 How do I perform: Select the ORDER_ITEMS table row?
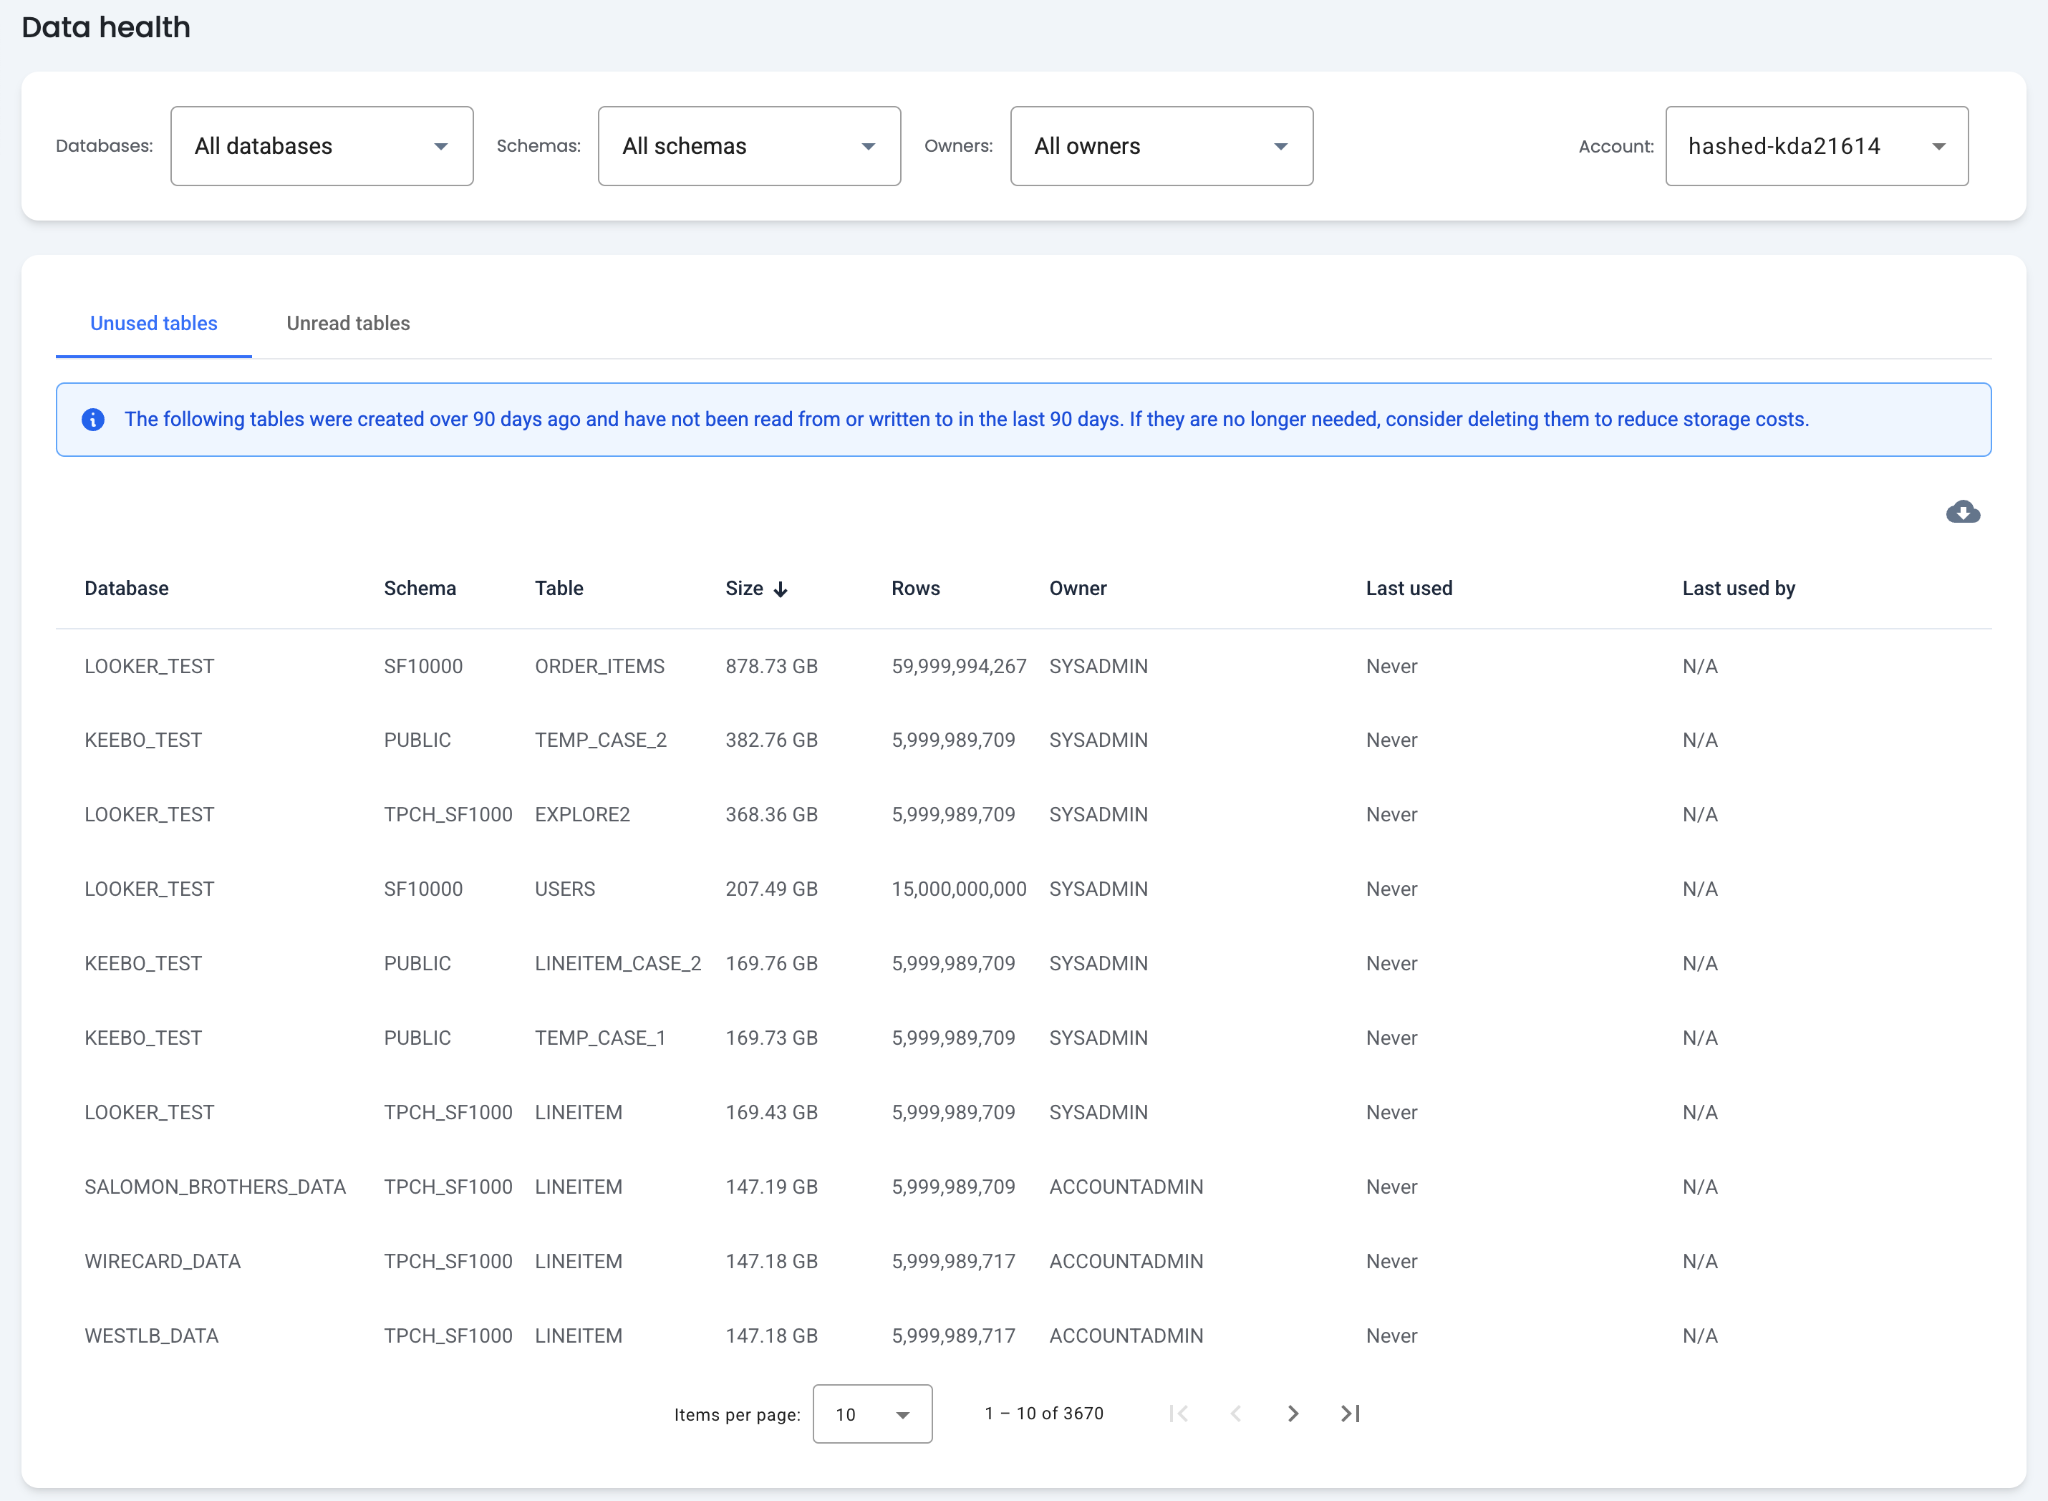click(599, 666)
